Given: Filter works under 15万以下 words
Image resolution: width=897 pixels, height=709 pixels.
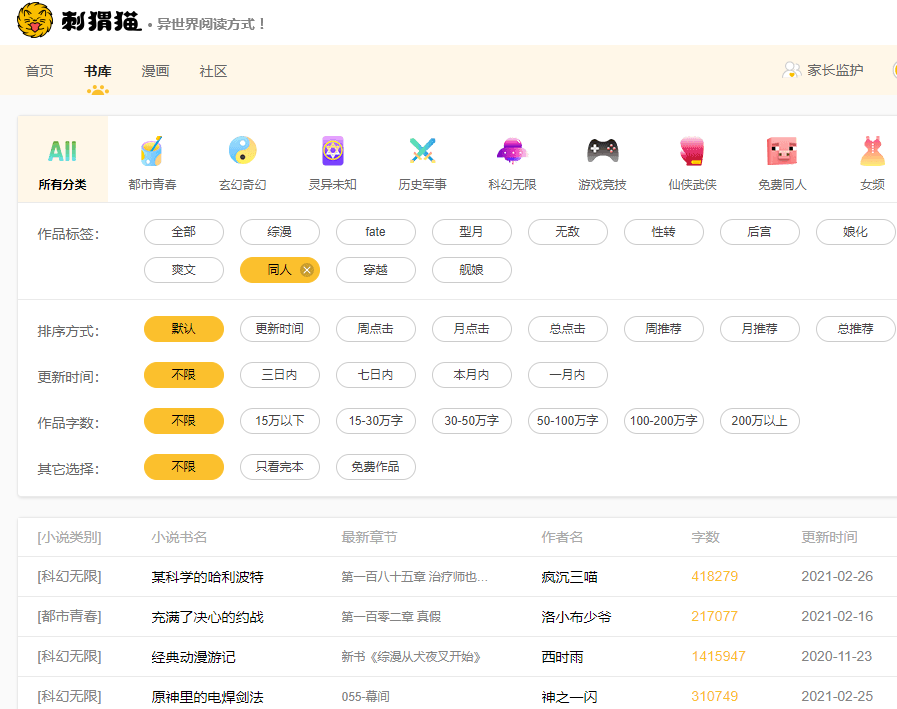Looking at the screenshot, I should (279, 421).
